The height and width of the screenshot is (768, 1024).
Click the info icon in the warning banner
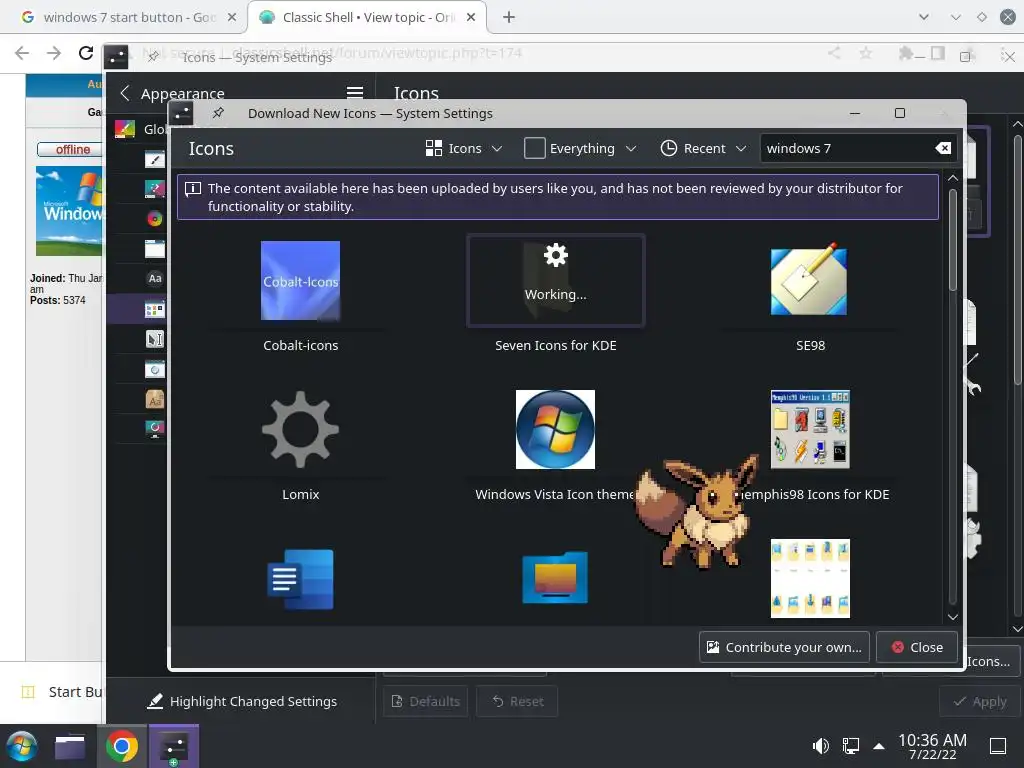[193, 189]
